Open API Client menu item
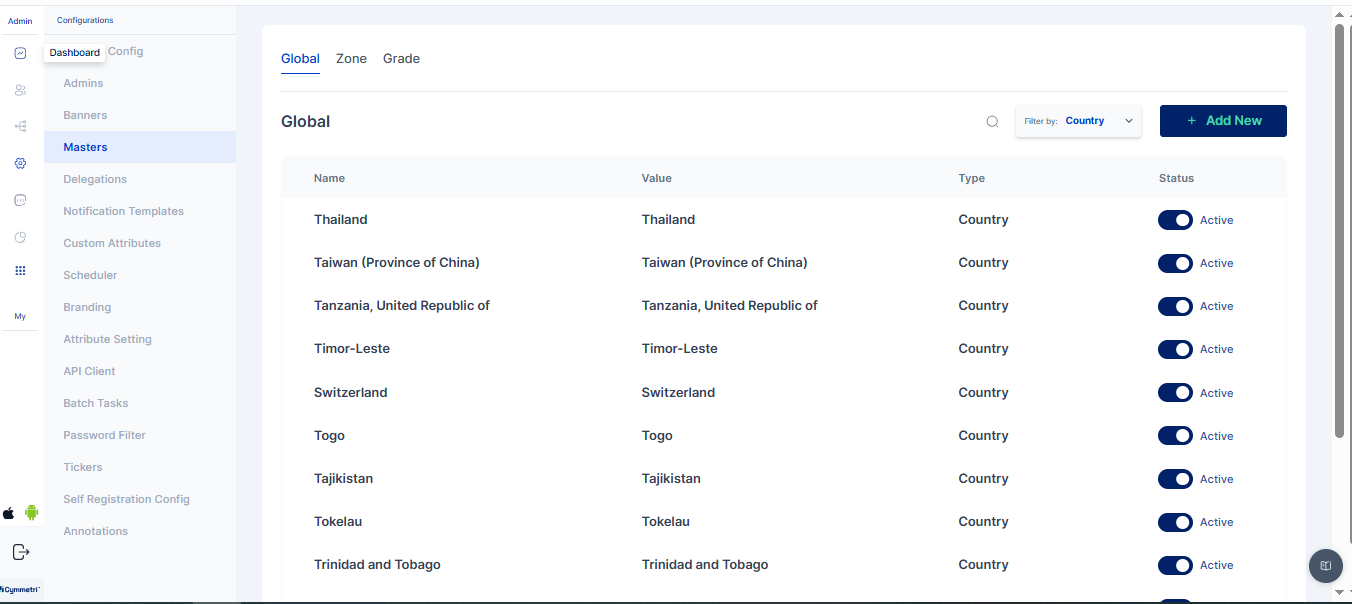The width and height of the screenshot is (1352, 604). 89,371
